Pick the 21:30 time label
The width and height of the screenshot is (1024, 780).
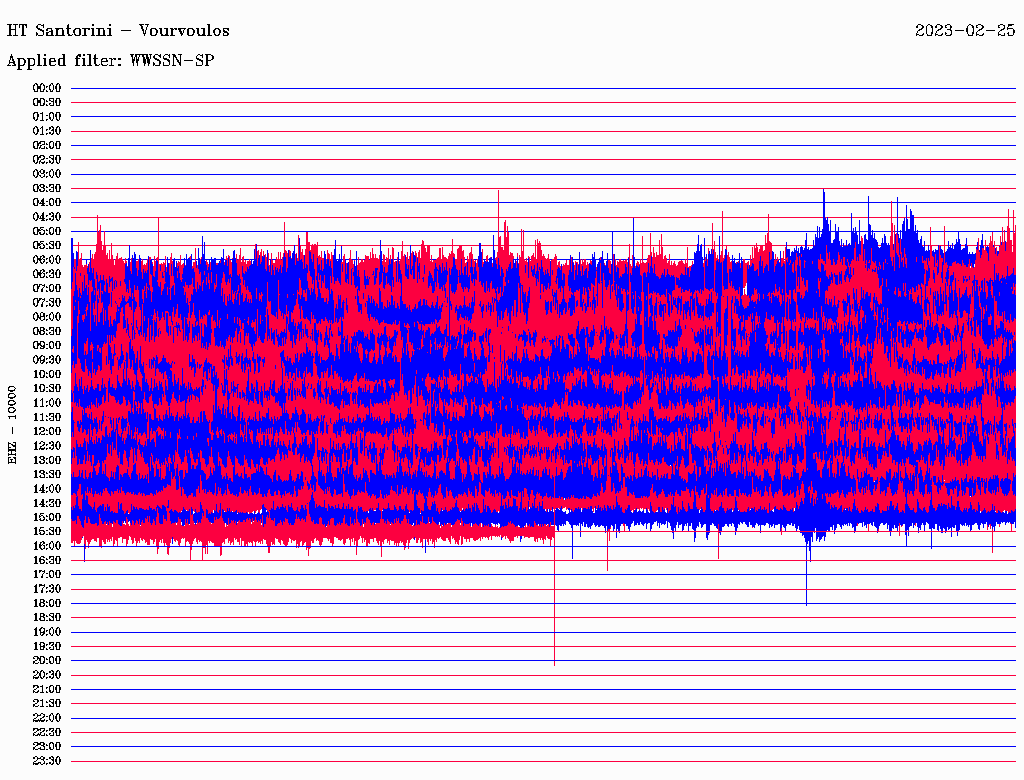click(47, 703)
